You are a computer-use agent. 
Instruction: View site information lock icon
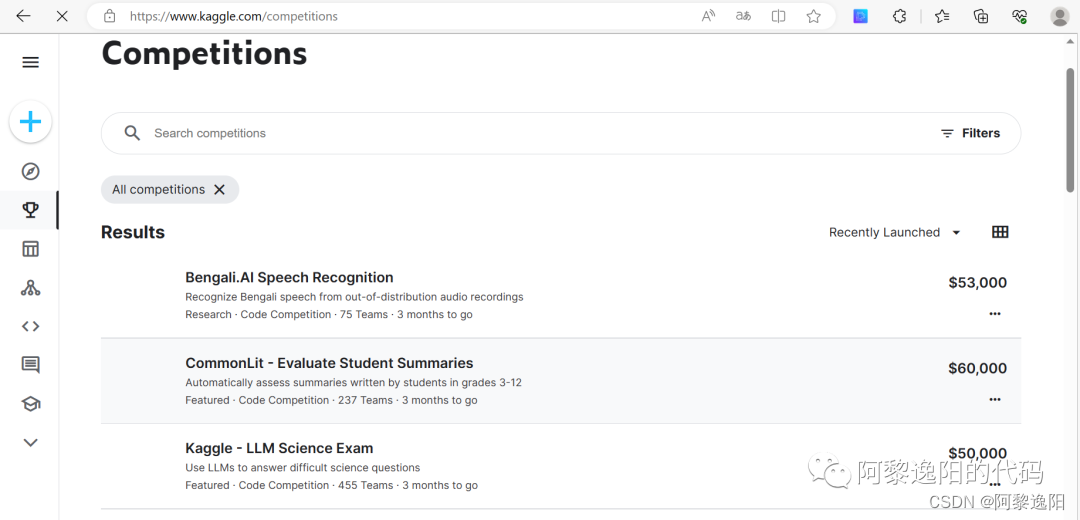coord(110,16)
